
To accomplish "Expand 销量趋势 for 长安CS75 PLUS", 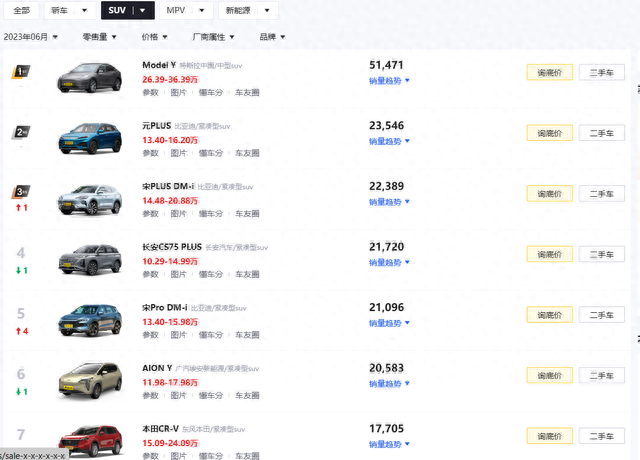I will click(389, 262).
